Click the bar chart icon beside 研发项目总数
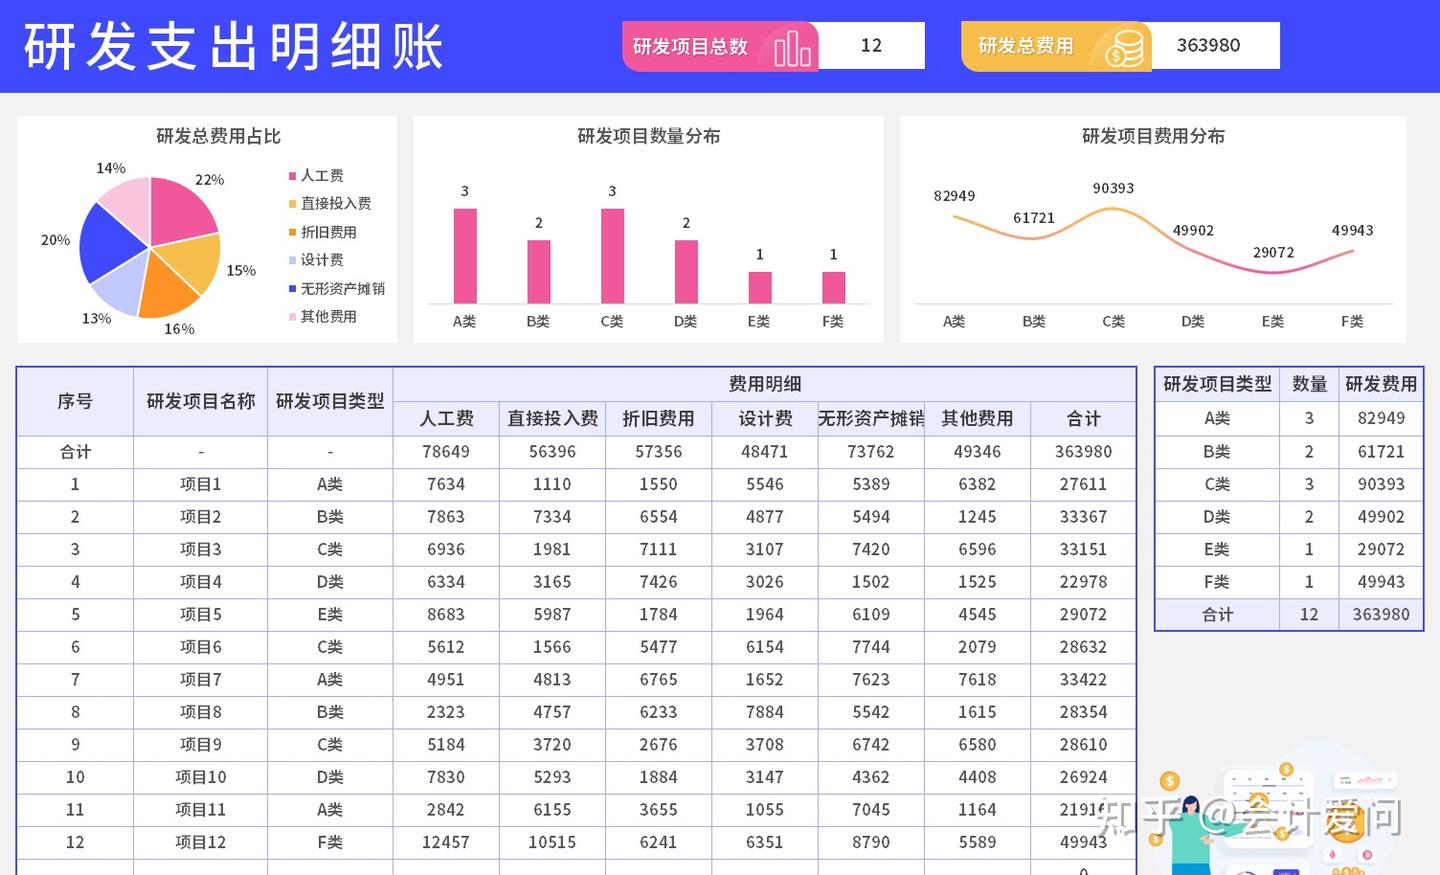 pos(792,47)
